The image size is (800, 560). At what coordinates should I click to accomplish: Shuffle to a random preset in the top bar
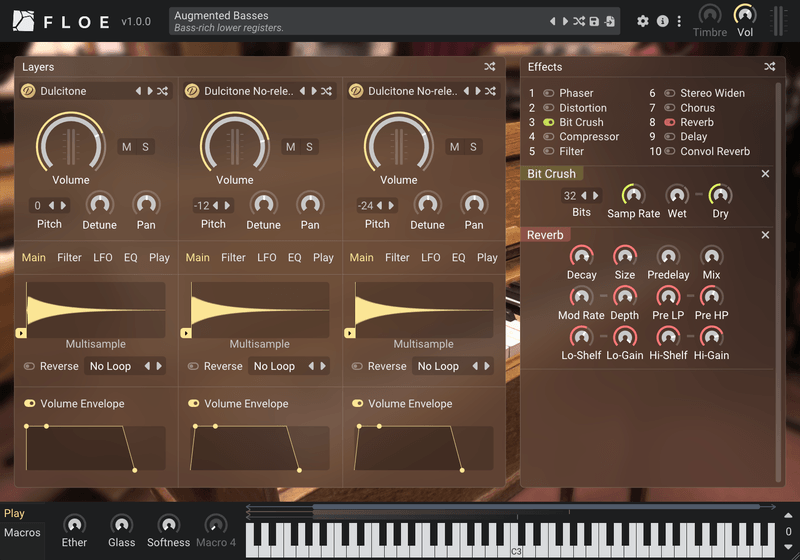point(579,21)
